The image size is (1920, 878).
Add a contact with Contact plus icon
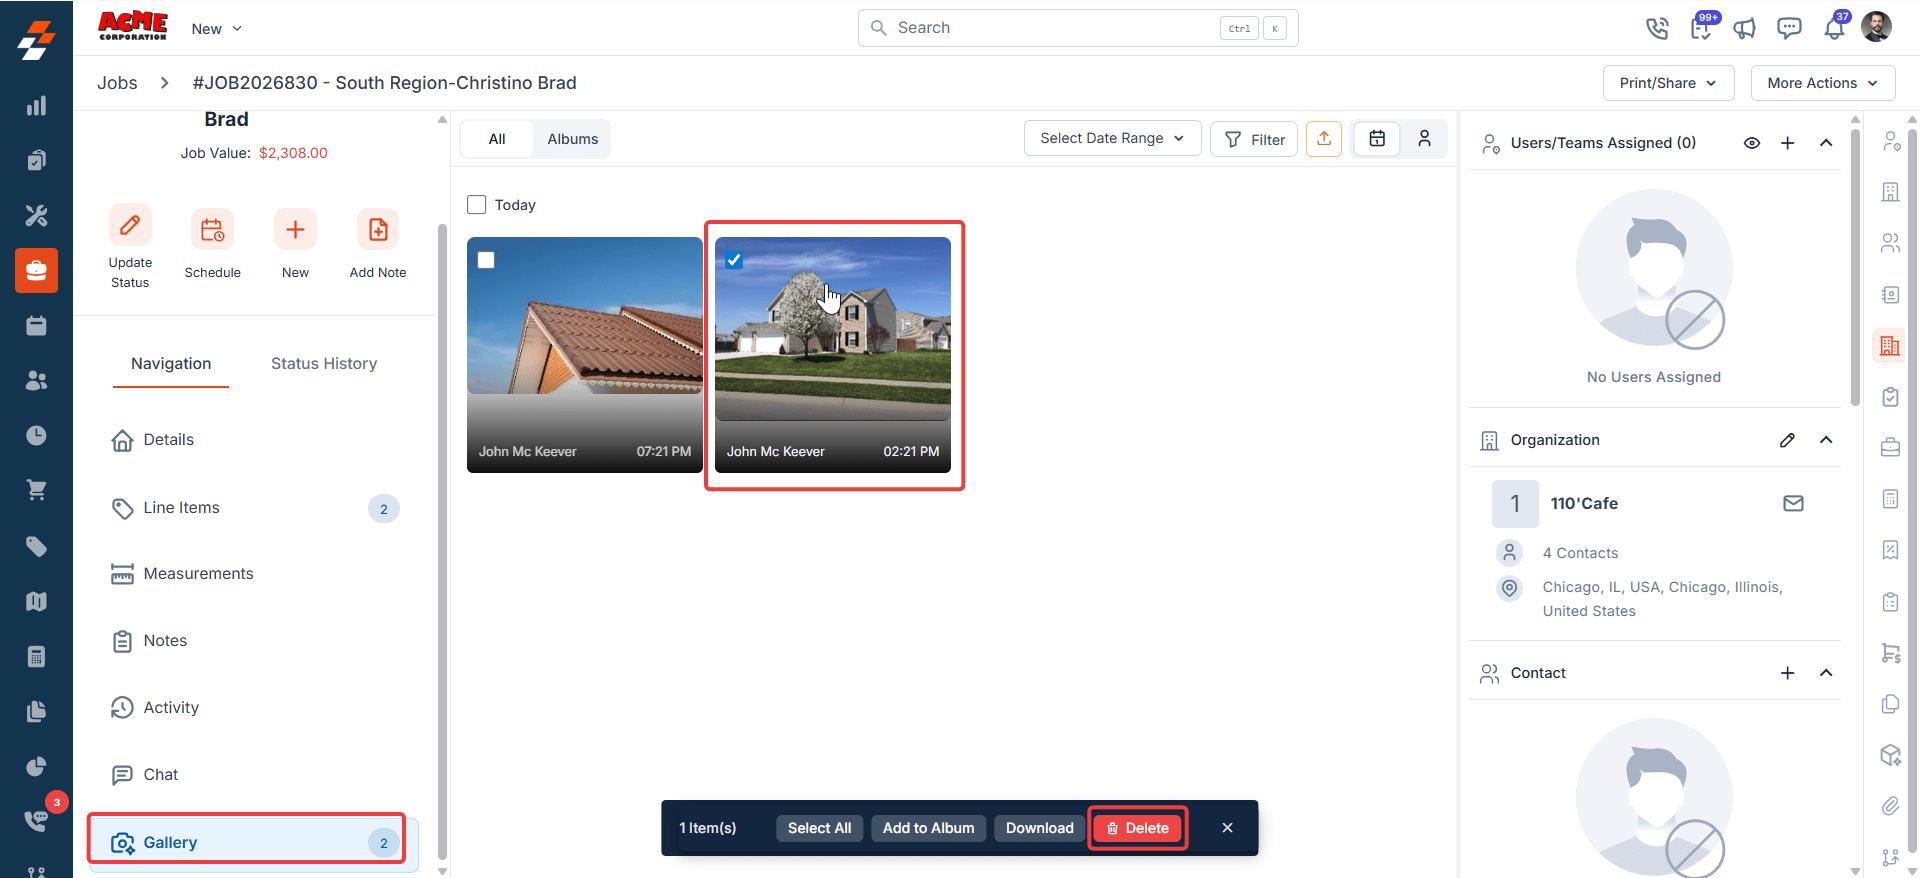pyautogui.click(x=1787, y=673)
